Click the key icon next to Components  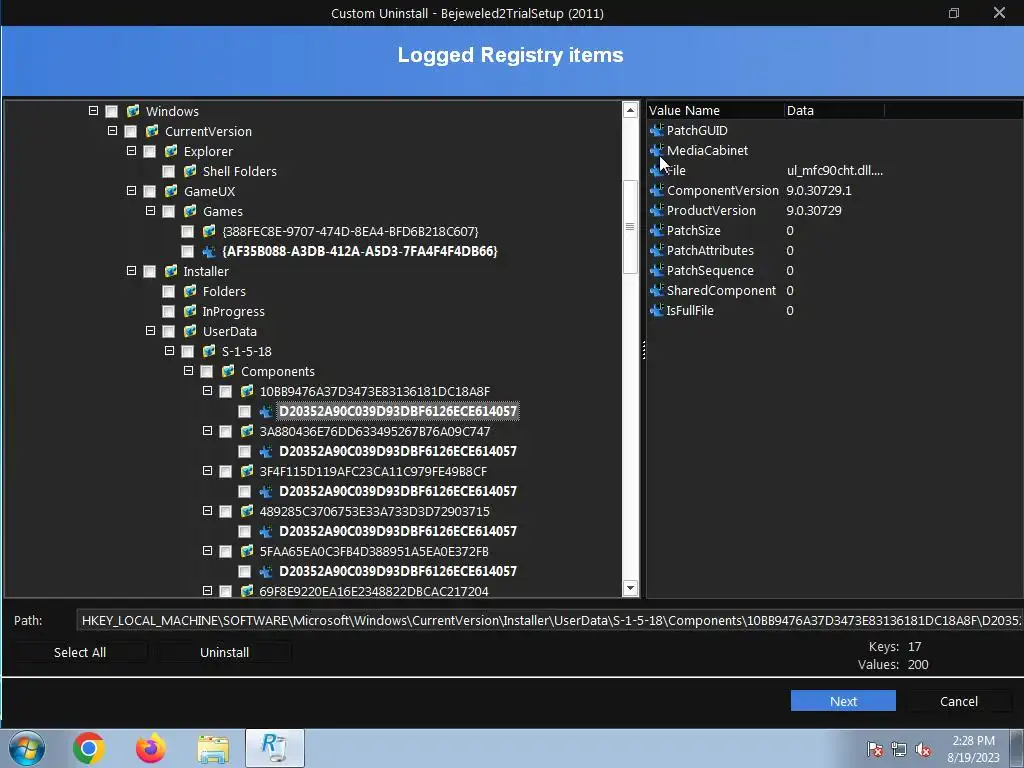pos(228,371)
